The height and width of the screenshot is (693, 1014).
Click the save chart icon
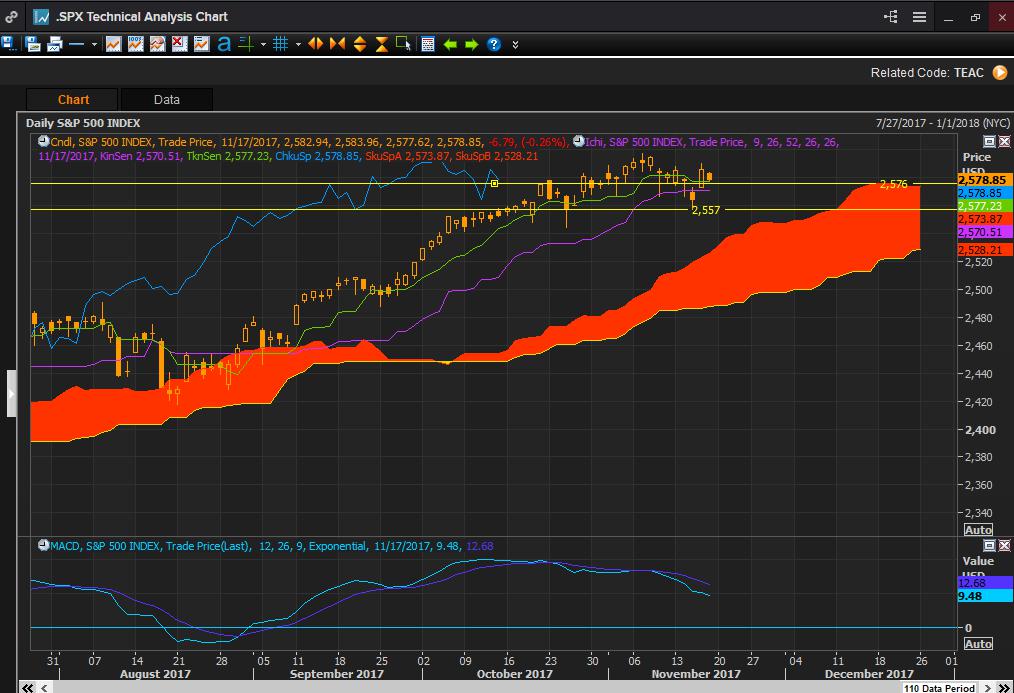[9, 43]
